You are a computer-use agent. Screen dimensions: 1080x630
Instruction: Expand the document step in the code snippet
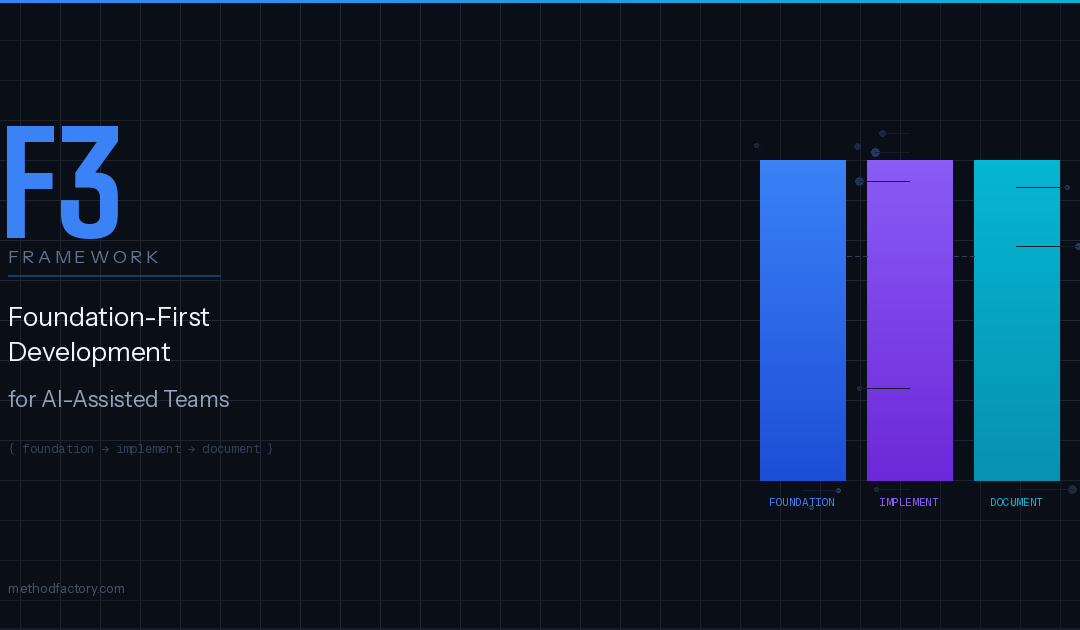click(x=231, y=449)
